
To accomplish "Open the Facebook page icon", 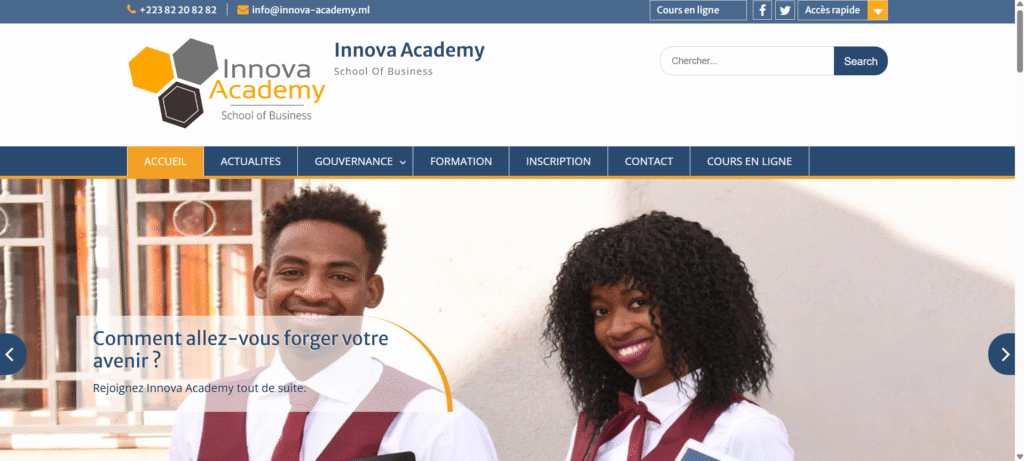I will coord(762,10).
